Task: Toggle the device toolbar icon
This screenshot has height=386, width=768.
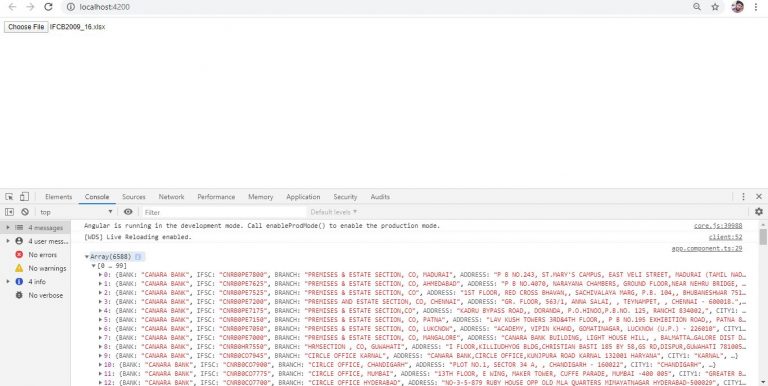Action: point(24,196)
